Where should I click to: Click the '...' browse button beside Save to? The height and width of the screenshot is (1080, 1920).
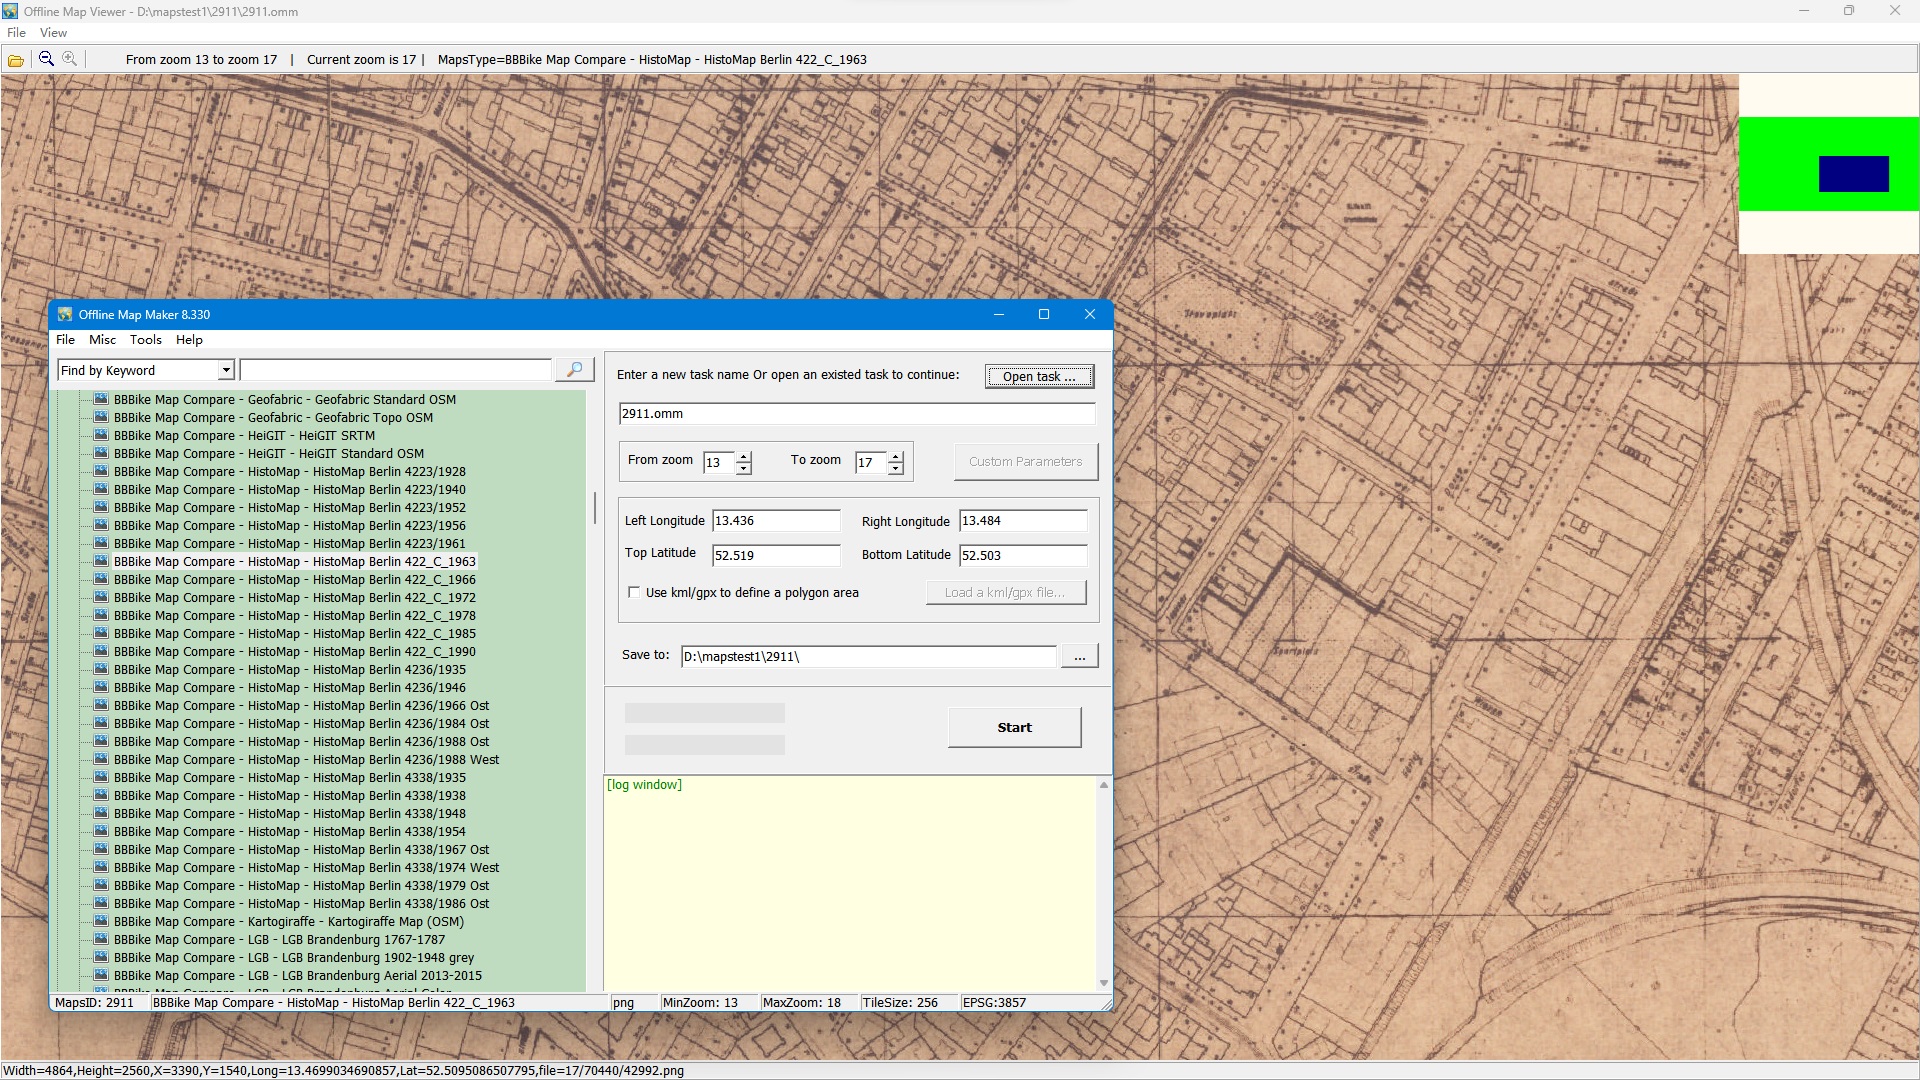point(1079,656)
